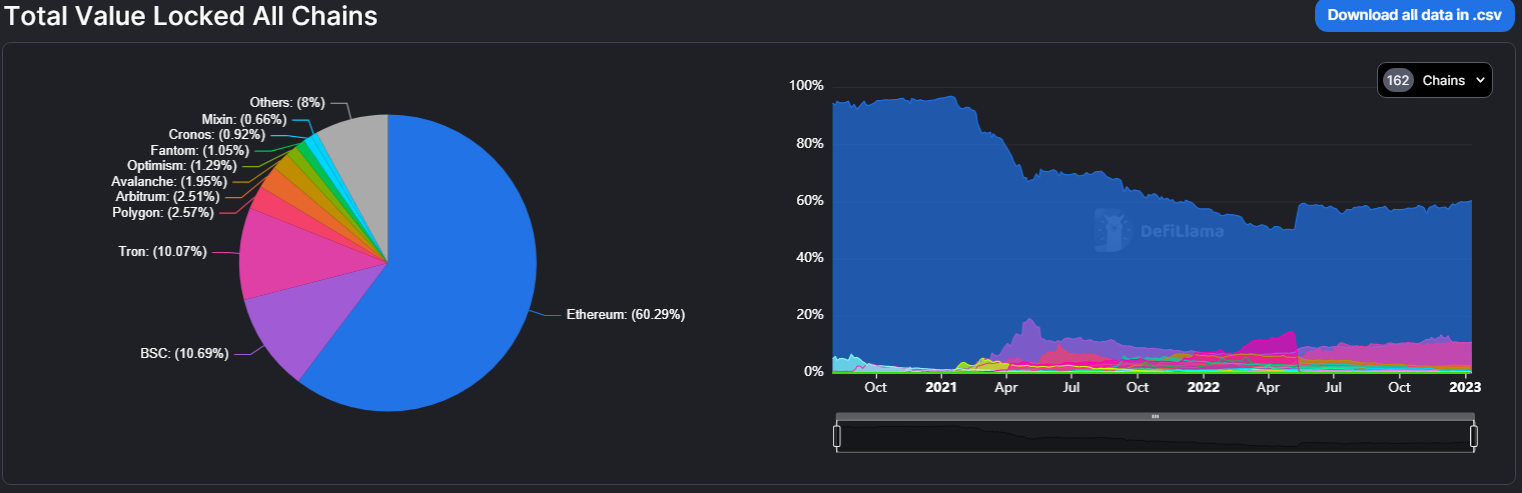This screenshot has width=1522, height=493.
Task: Click the 2022 x-axis label
Action: pyautogui.click(x=1202, y=386)
